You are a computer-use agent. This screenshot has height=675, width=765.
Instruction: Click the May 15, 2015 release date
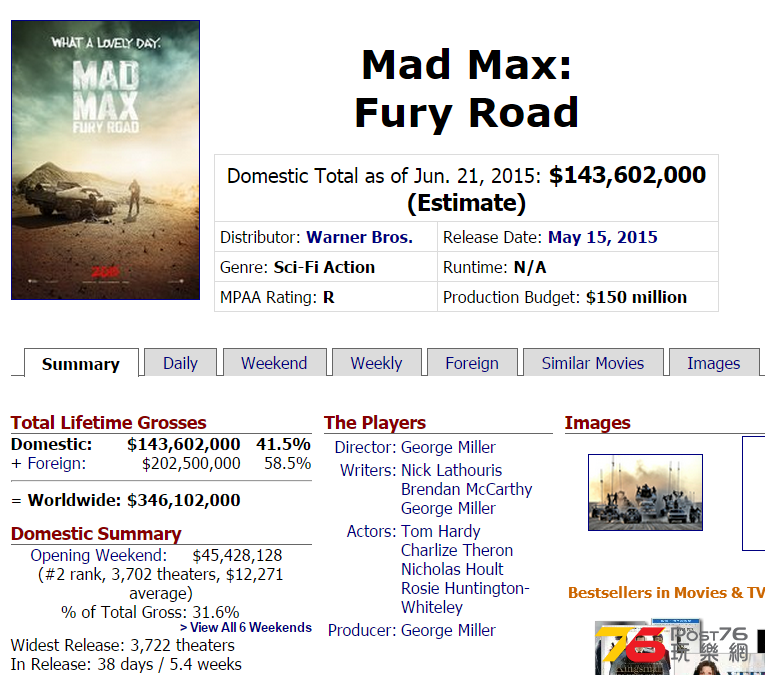603,237
